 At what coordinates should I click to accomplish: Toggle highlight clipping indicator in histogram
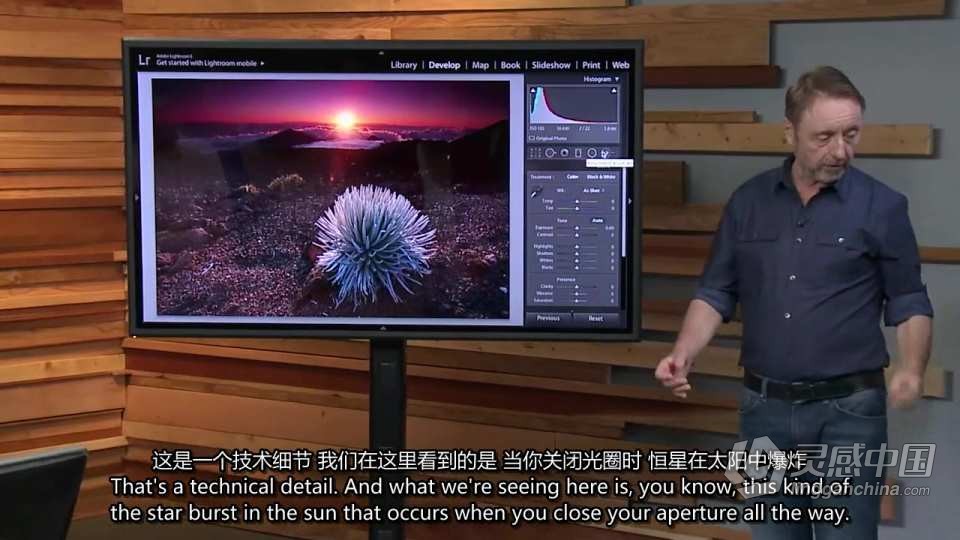point(613,91)
